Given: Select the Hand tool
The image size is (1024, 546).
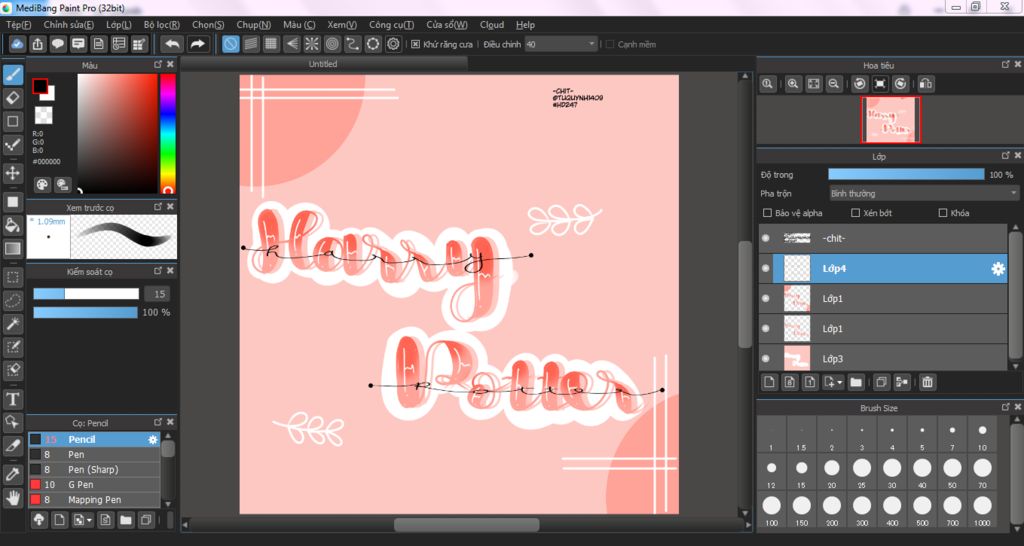Looking at the screenshot, I should pos(12,498).
